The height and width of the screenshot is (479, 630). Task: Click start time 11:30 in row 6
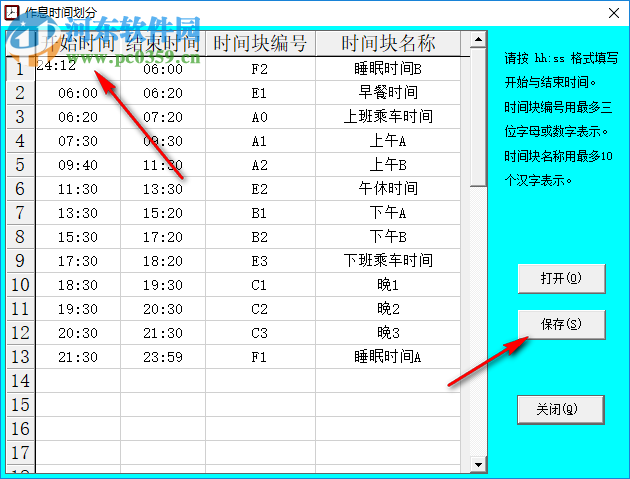click(78, 189)
